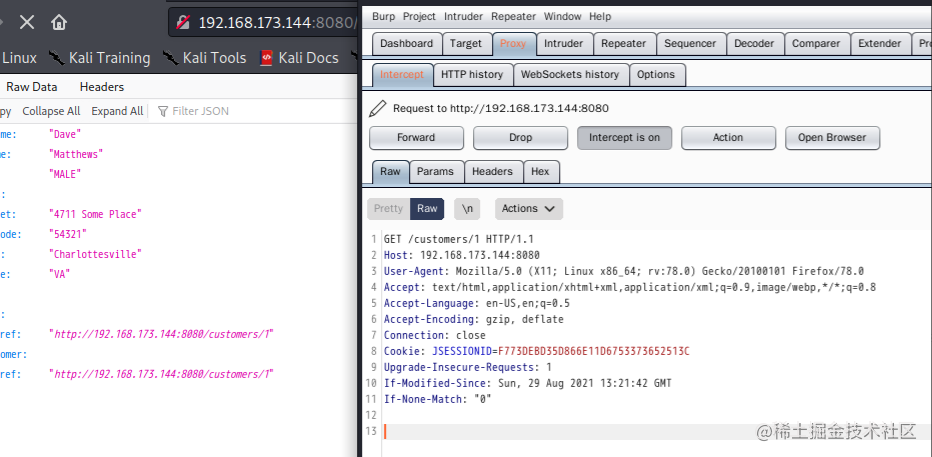Image resolution: width=932 pixels, height=457 pixels.
Task: Click the Firefox address bar URL
Action: [x=277, y=23]
